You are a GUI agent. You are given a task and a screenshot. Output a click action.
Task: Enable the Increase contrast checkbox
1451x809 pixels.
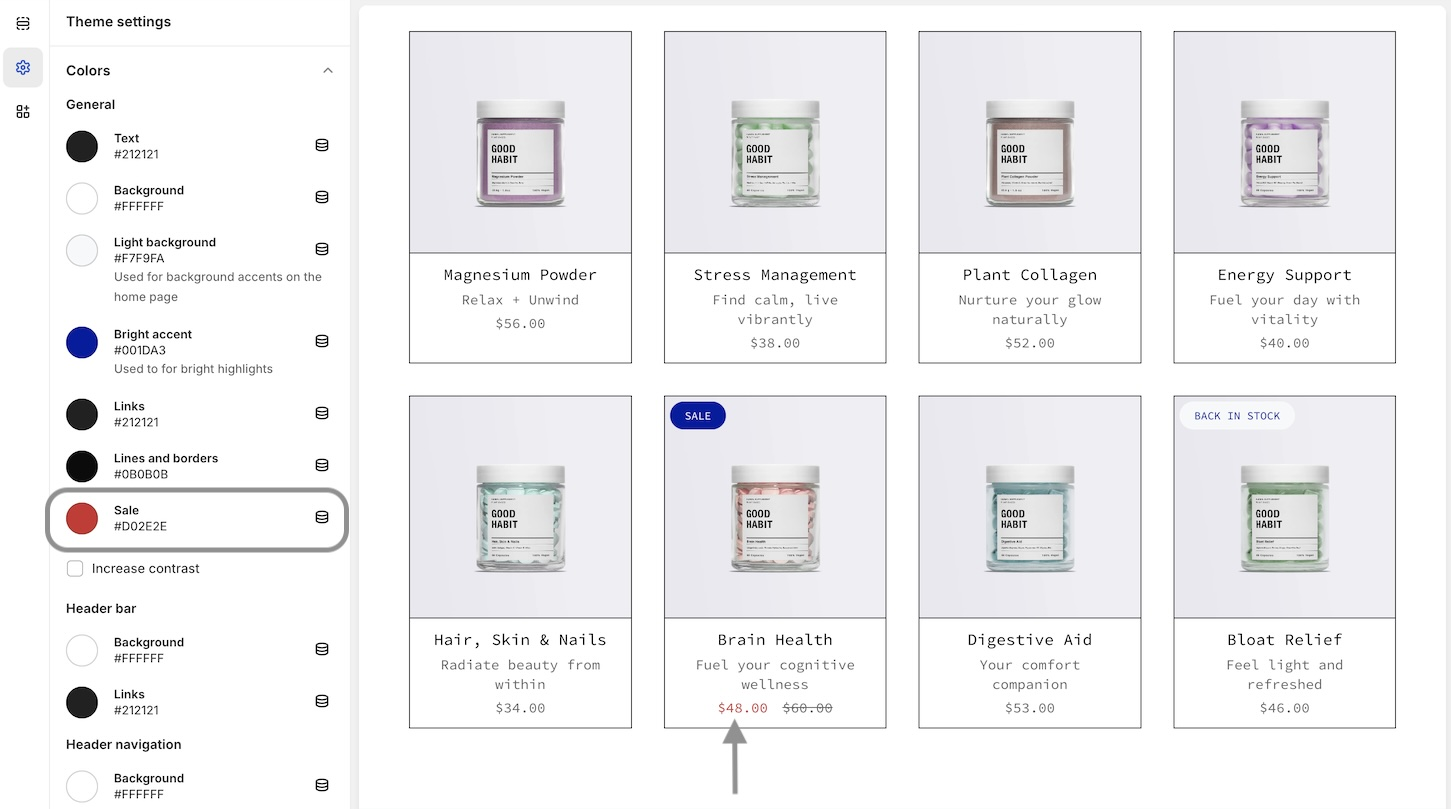[75, 568]
